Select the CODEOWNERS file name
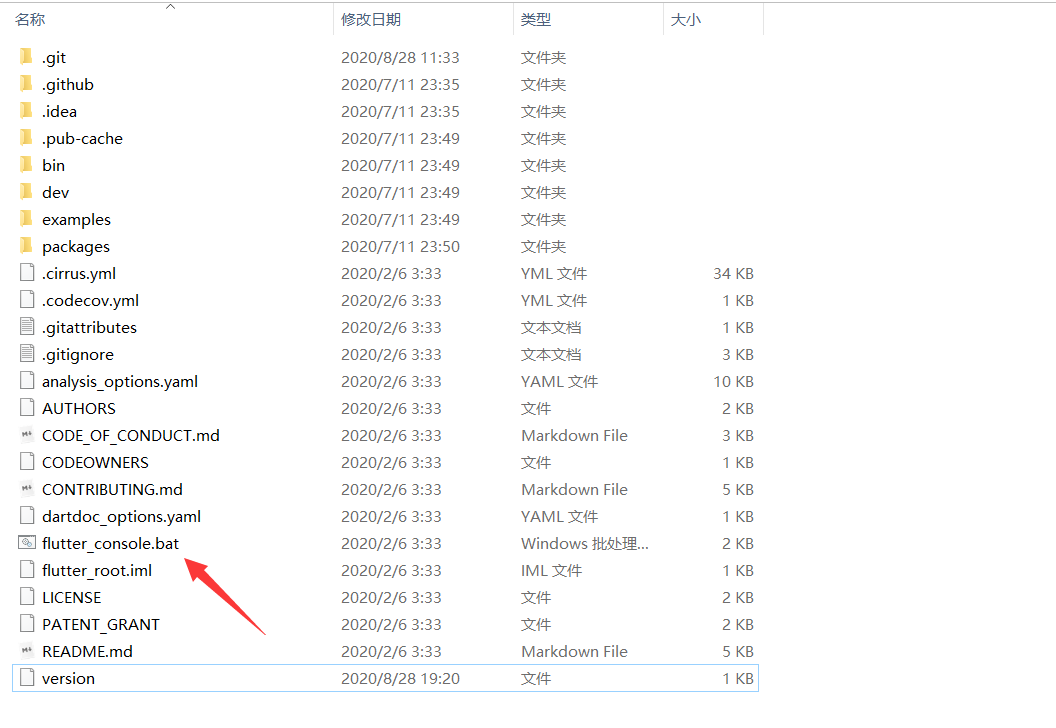This screenshot has height=728, width=1056. tap(95, 462)
